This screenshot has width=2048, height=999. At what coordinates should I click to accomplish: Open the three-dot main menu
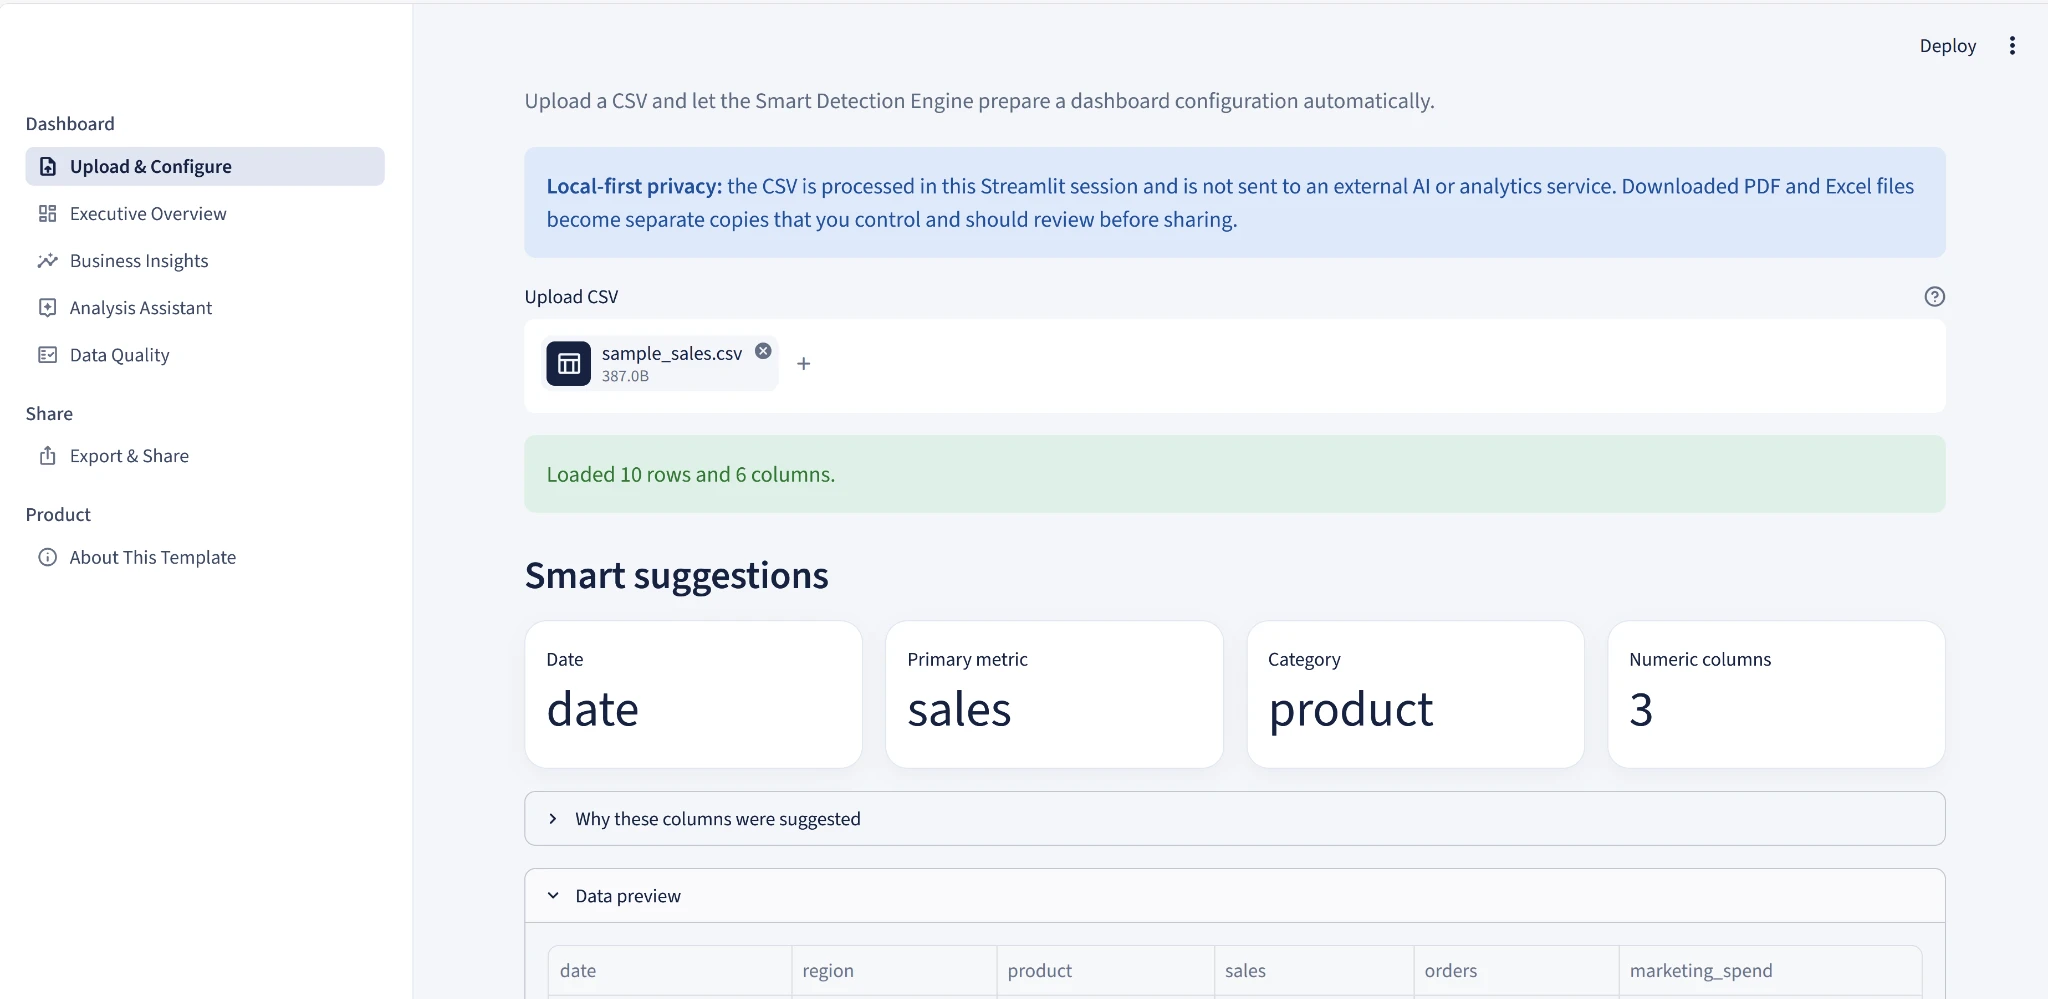click(x=2012, y=46)
